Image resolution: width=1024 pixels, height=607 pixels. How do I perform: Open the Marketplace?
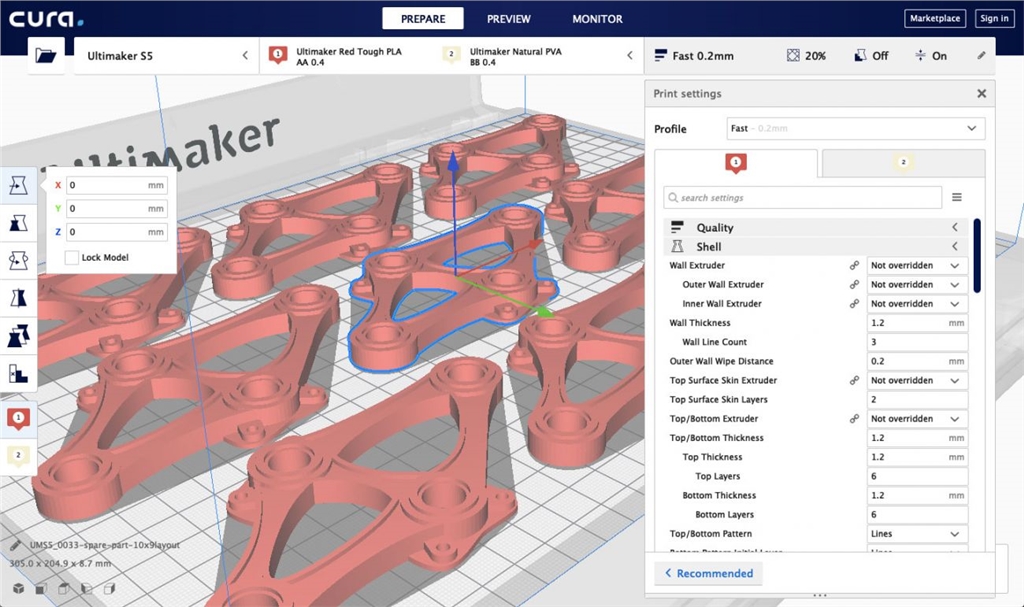pyautogui.click(x=934, y=19)
